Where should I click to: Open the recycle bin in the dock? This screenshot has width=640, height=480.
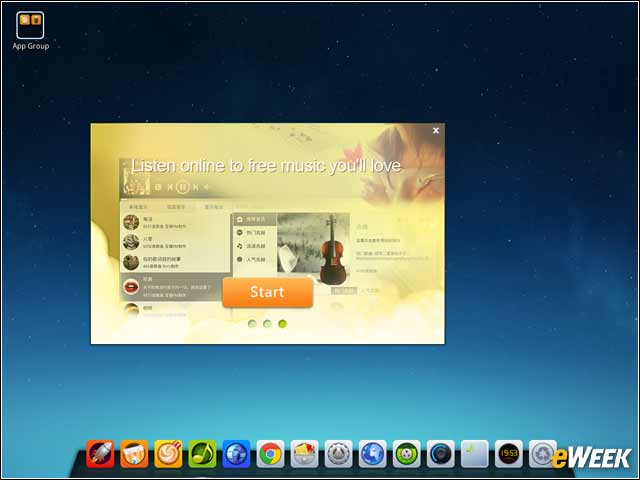click(x=542, y=454)
